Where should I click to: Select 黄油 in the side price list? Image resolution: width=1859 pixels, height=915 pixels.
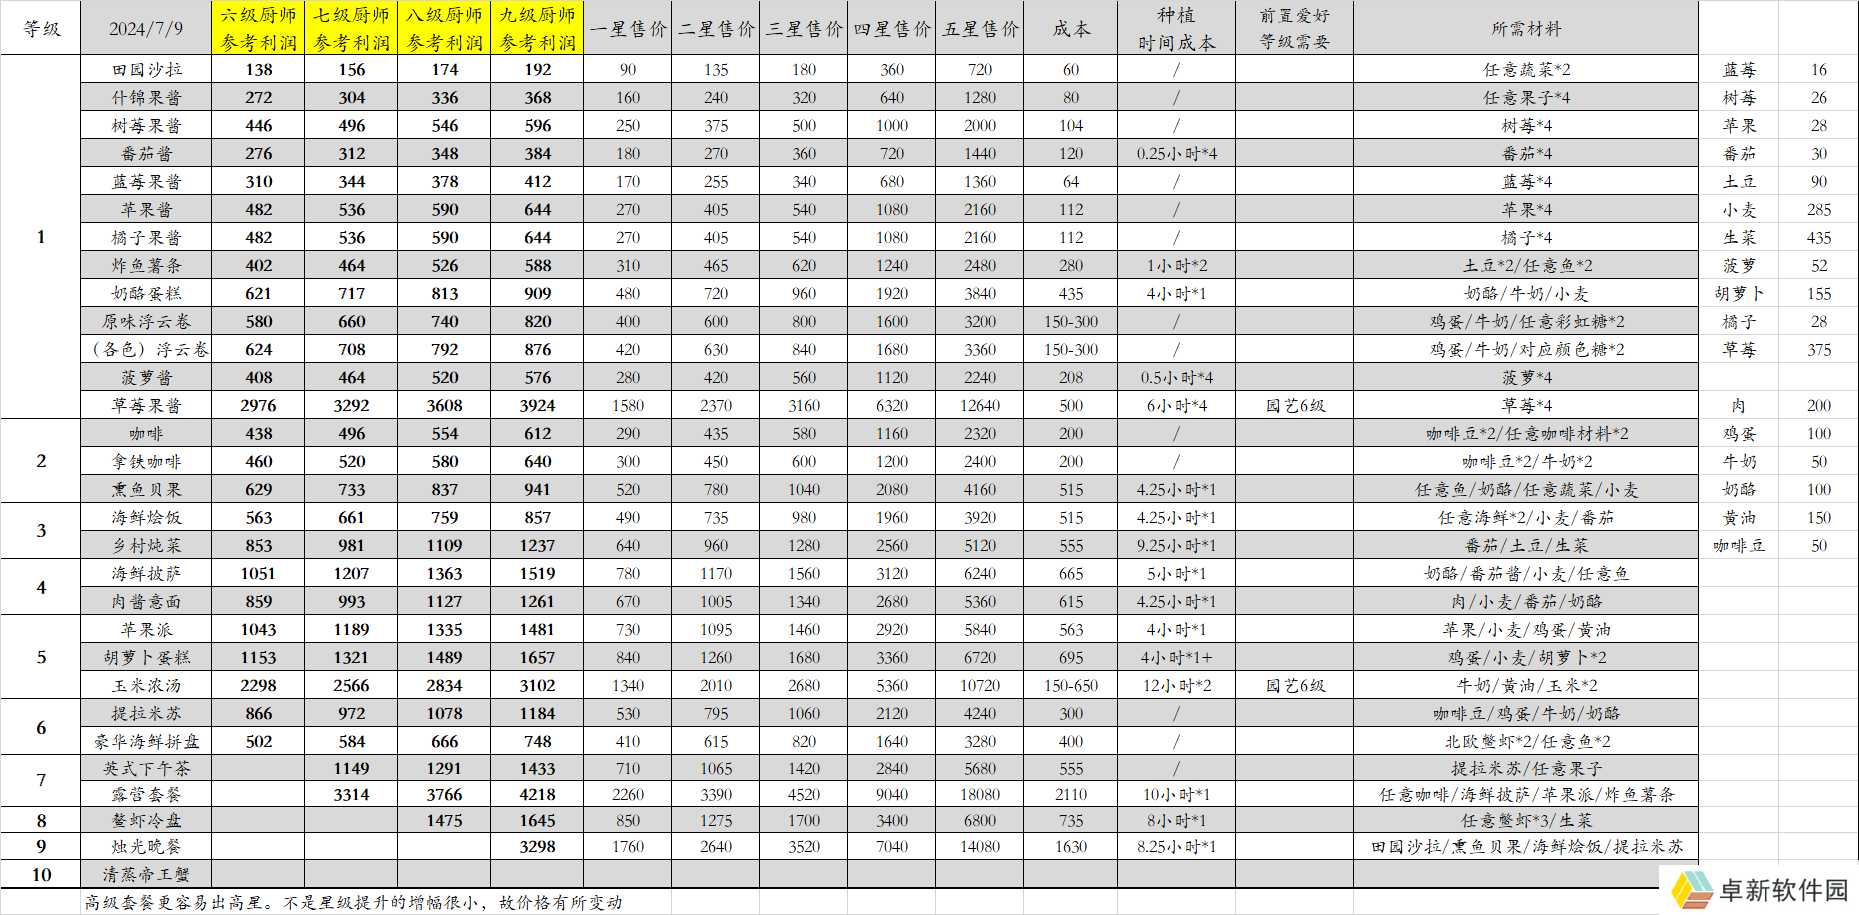1739,517
